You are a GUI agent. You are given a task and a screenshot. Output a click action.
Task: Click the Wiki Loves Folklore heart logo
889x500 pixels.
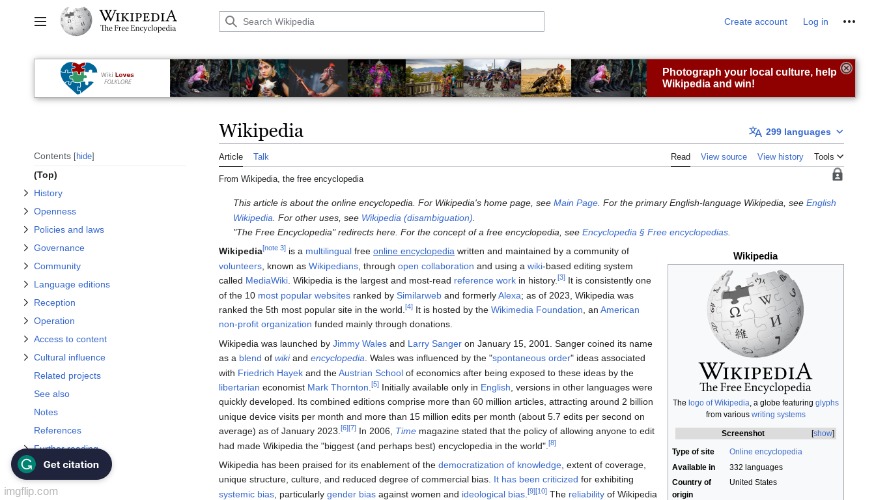75,77
